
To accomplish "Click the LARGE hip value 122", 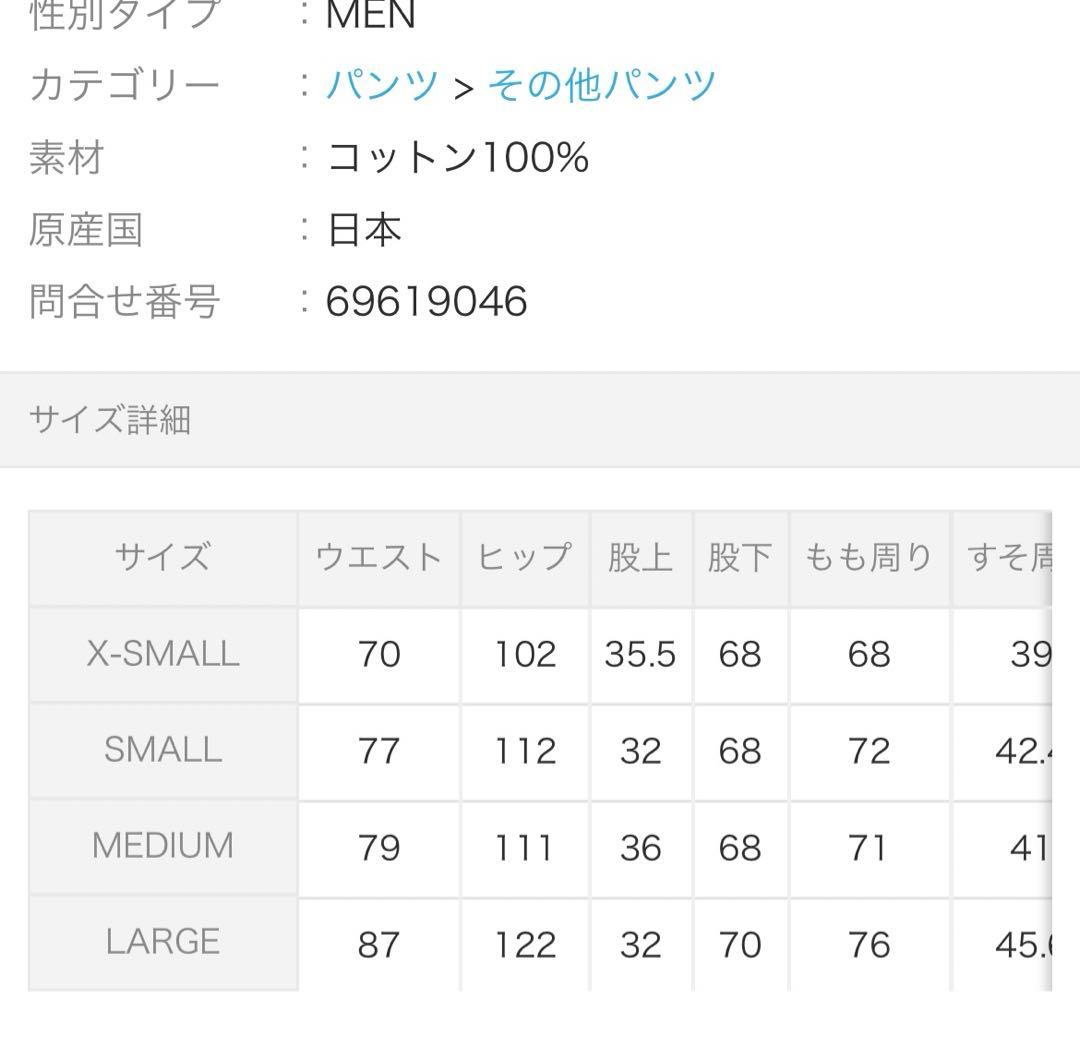I will click(x=525, y=945).
